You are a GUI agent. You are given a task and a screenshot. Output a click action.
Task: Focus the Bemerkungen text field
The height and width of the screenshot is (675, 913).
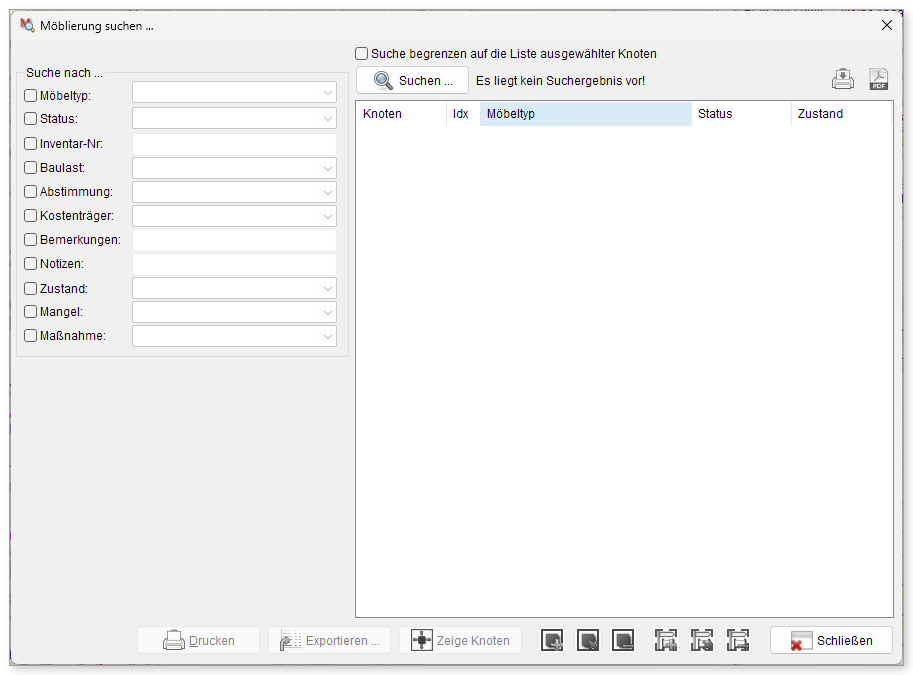click(234, 240)
